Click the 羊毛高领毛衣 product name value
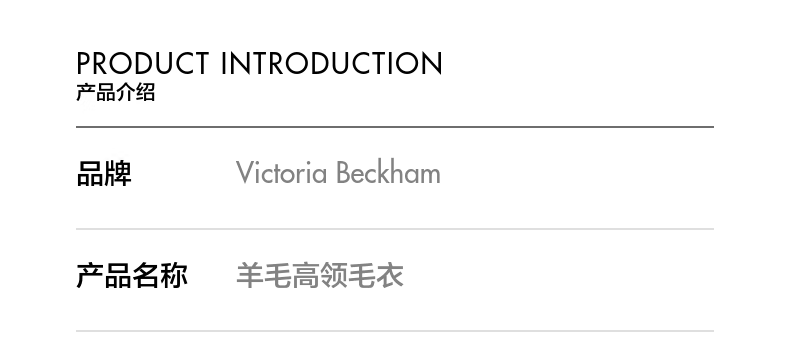Screen dimensions: 790x362 coord(320,275)
